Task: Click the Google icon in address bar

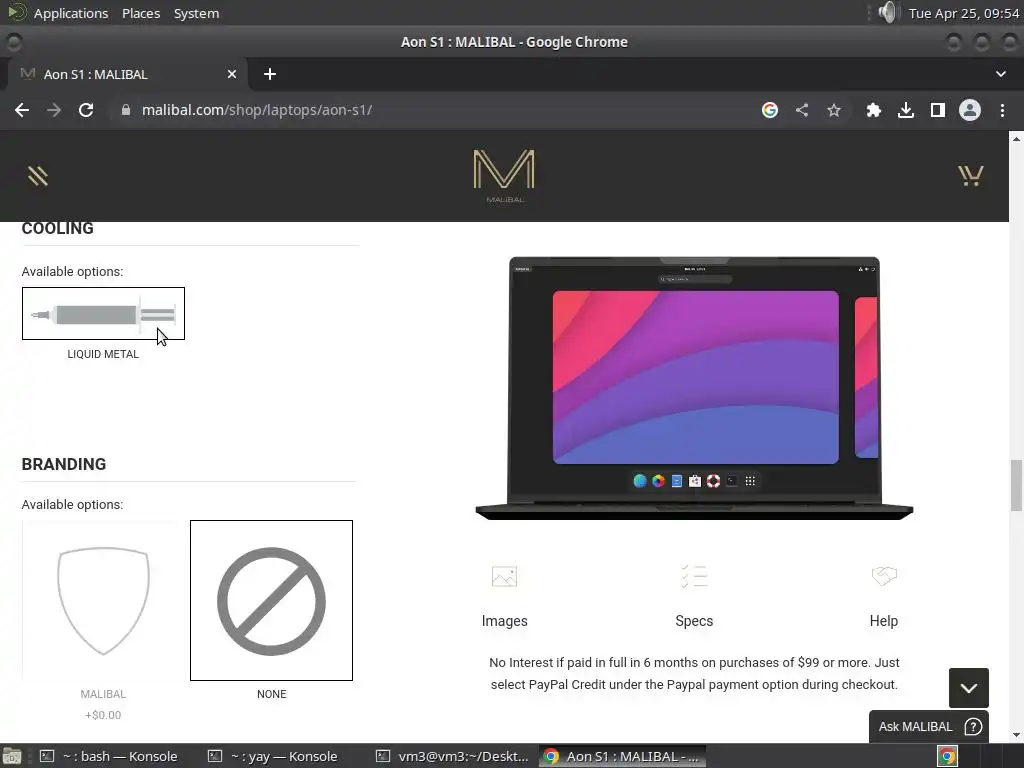Action: click(x=770, y=110)
